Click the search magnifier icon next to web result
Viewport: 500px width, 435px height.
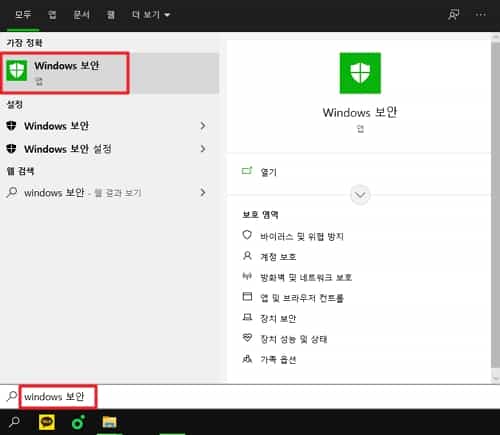coord(12,192)
